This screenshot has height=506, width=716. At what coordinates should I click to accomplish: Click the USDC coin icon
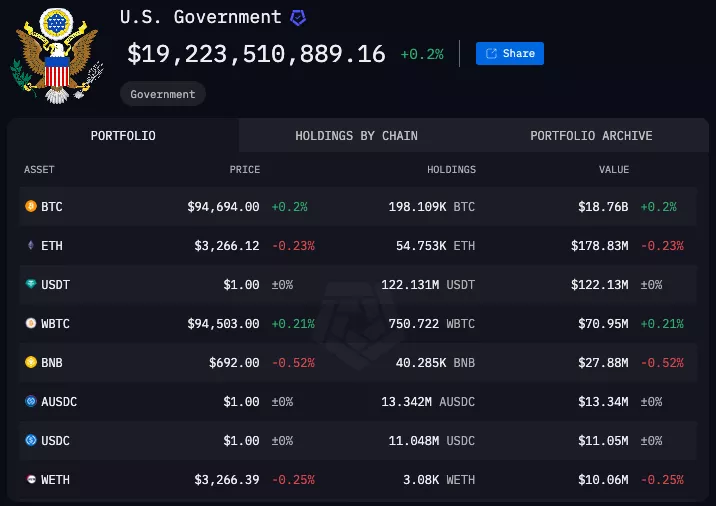pyautogui.click(x=30, y=441)
